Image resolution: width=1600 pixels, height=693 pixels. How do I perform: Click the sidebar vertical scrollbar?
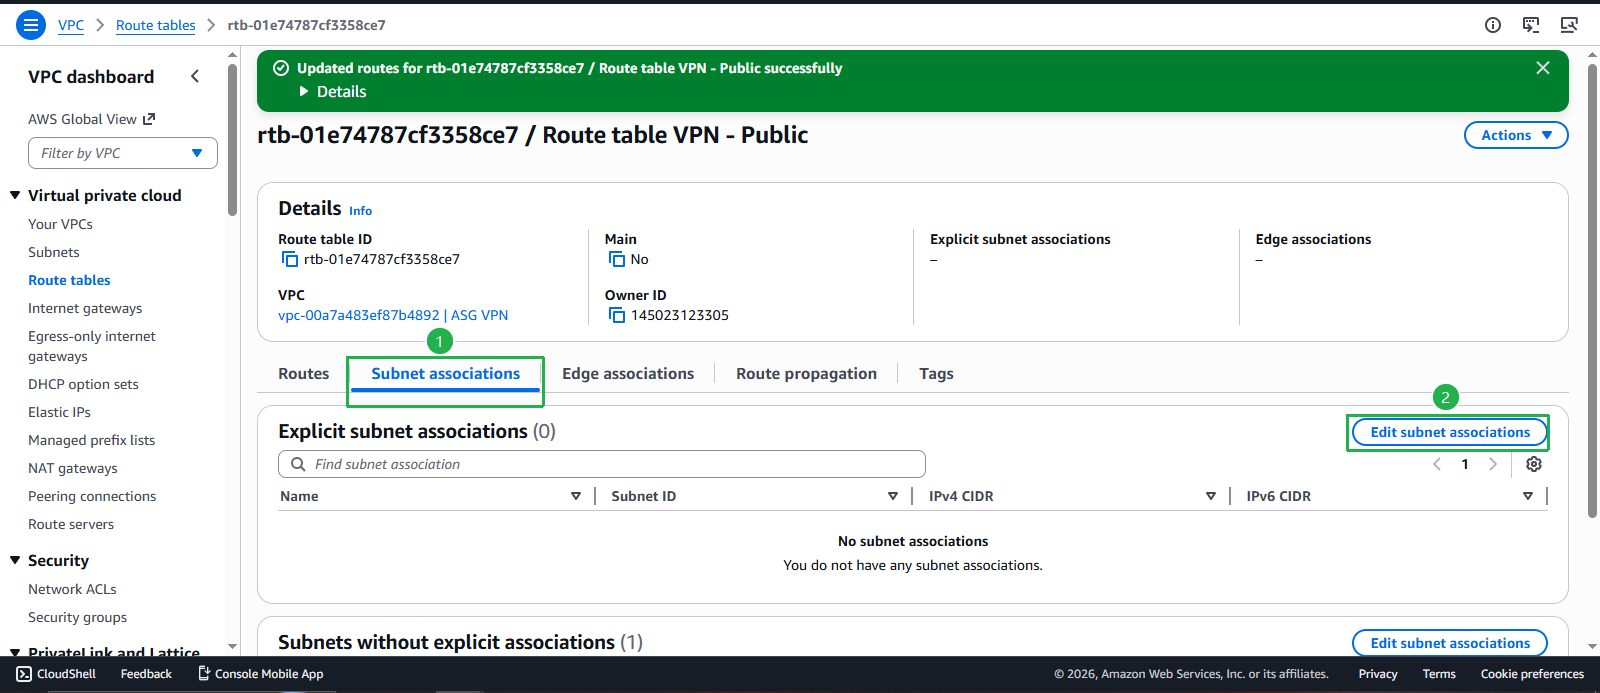coord(232,140)
